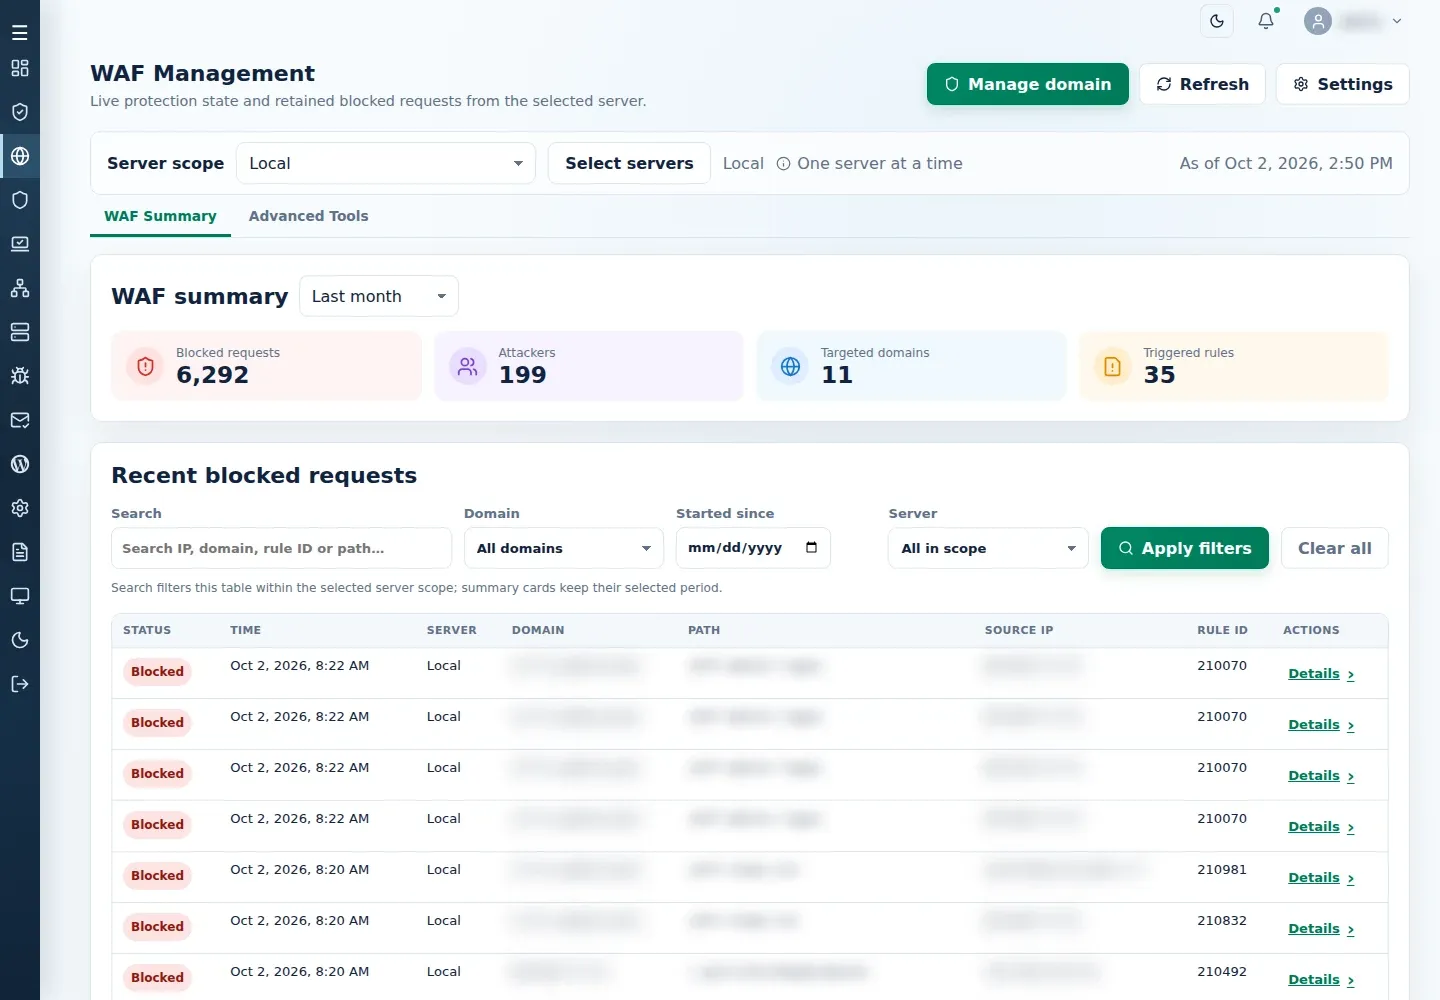
Task: View Details for the rule 210981 row
Action: 1321,878
